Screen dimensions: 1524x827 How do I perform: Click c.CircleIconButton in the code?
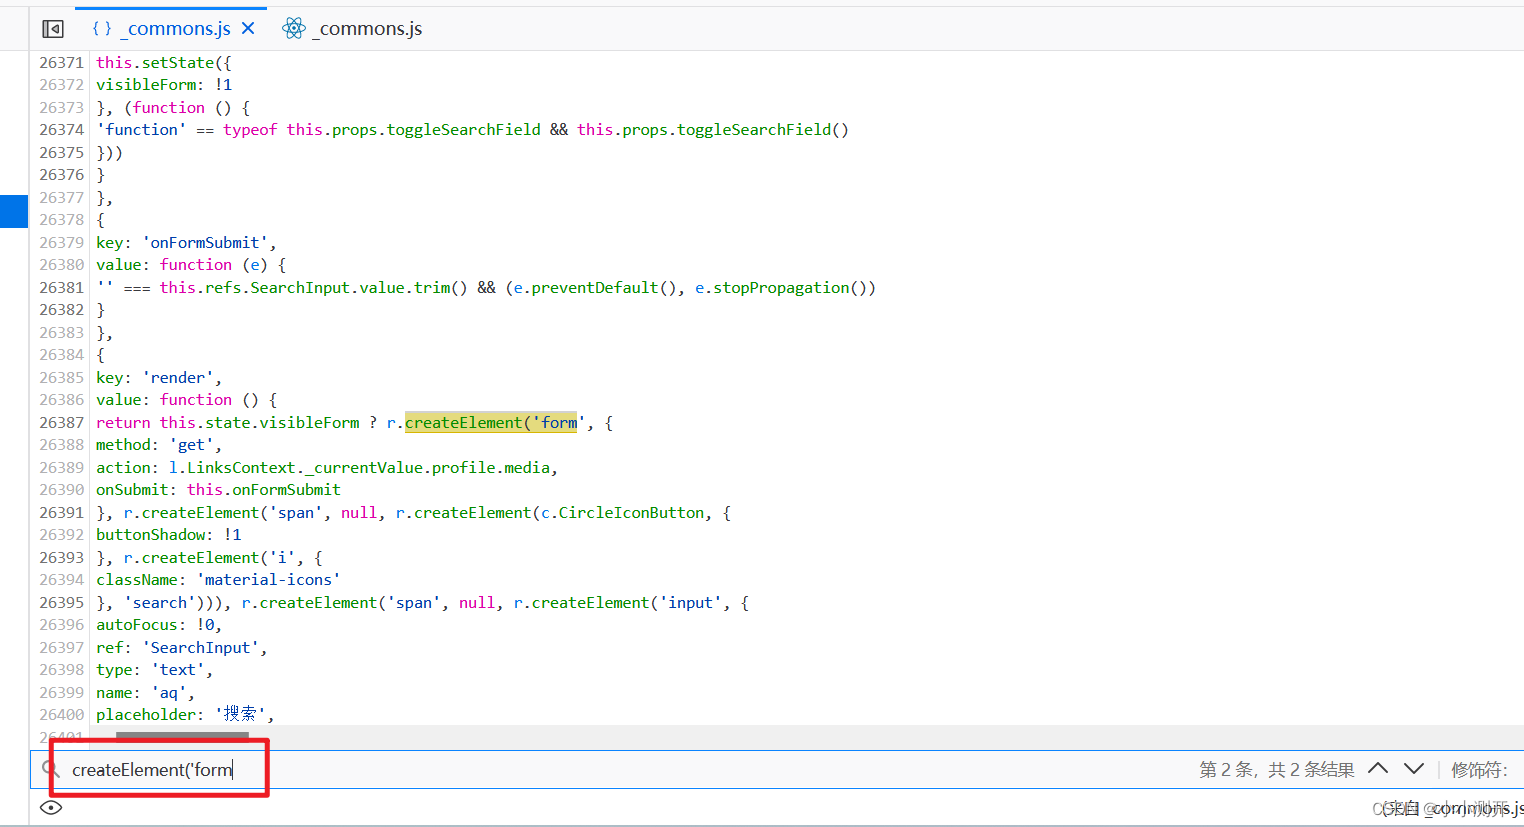pos(622,512)
